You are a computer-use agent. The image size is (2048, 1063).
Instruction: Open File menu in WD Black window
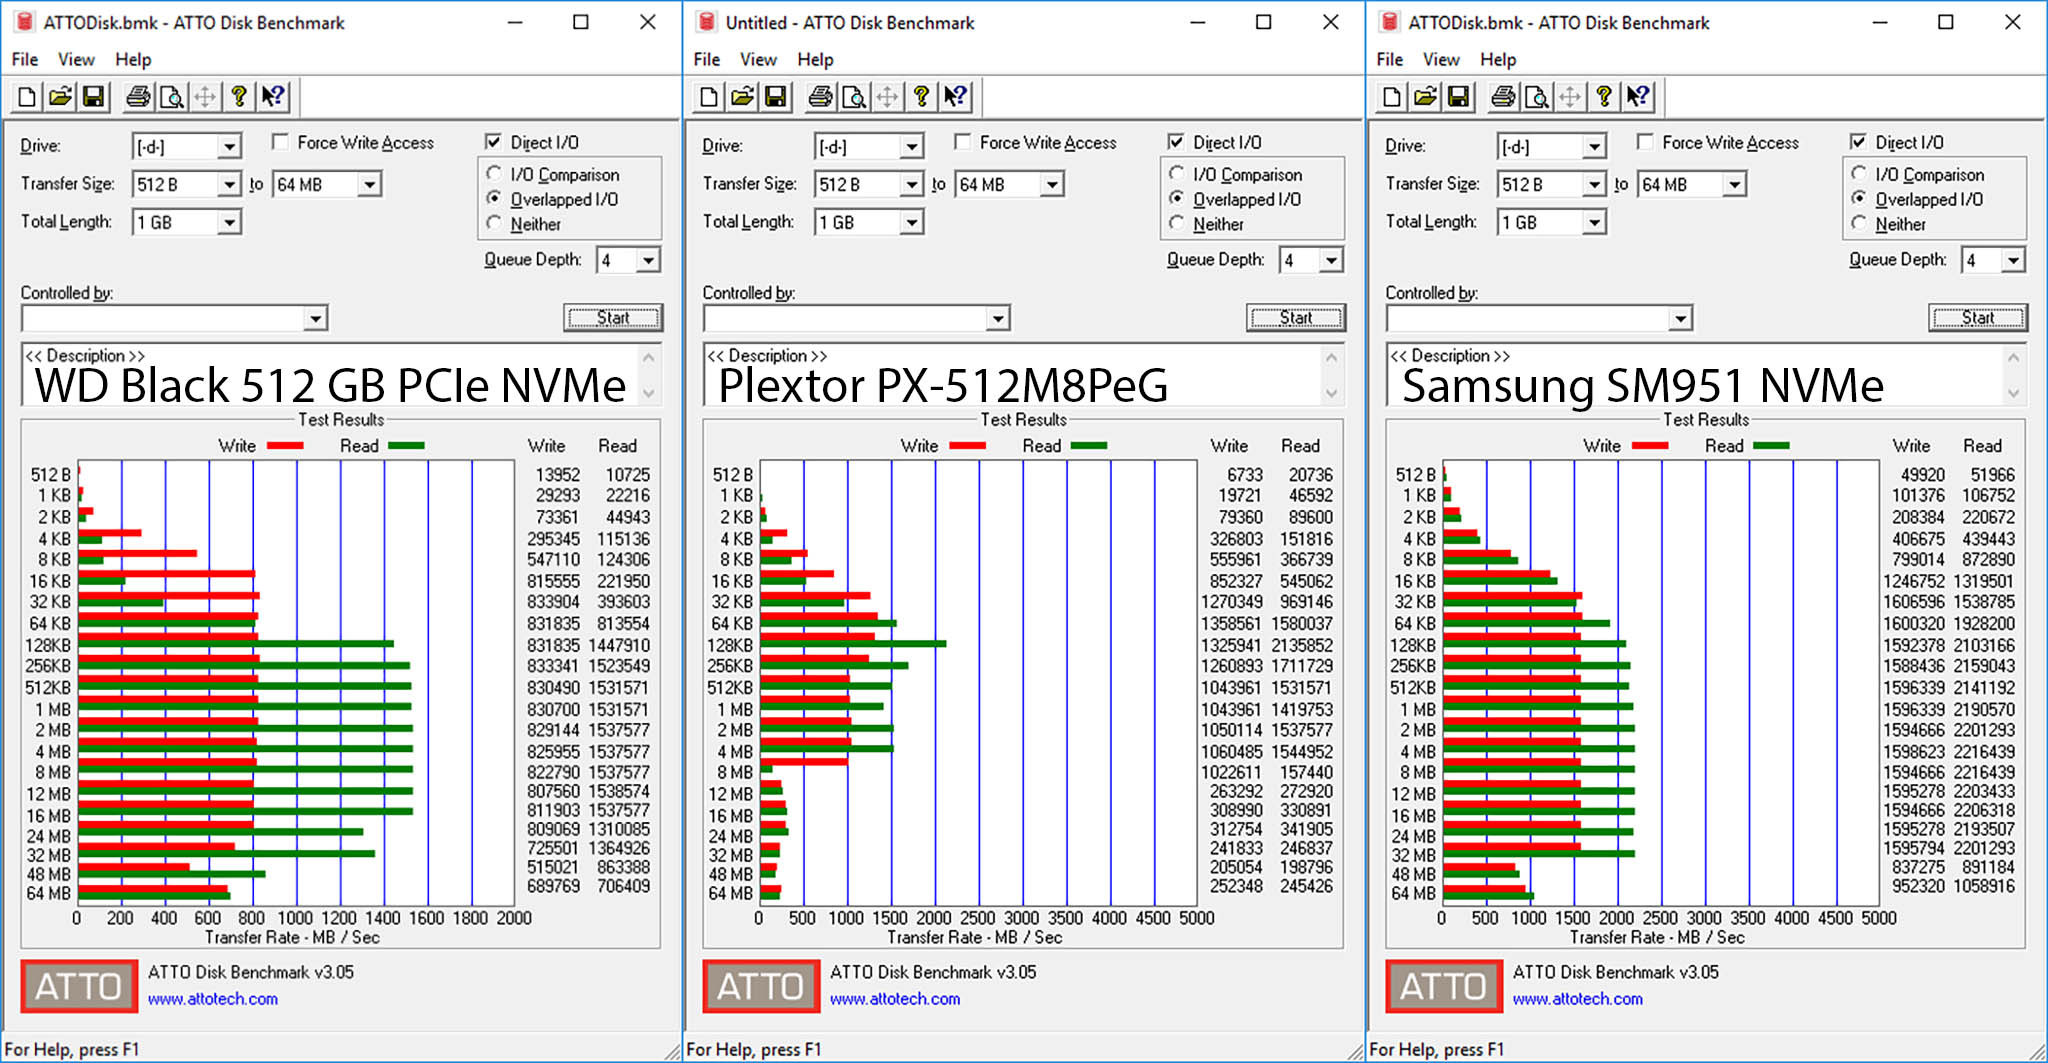pos(24,60)
